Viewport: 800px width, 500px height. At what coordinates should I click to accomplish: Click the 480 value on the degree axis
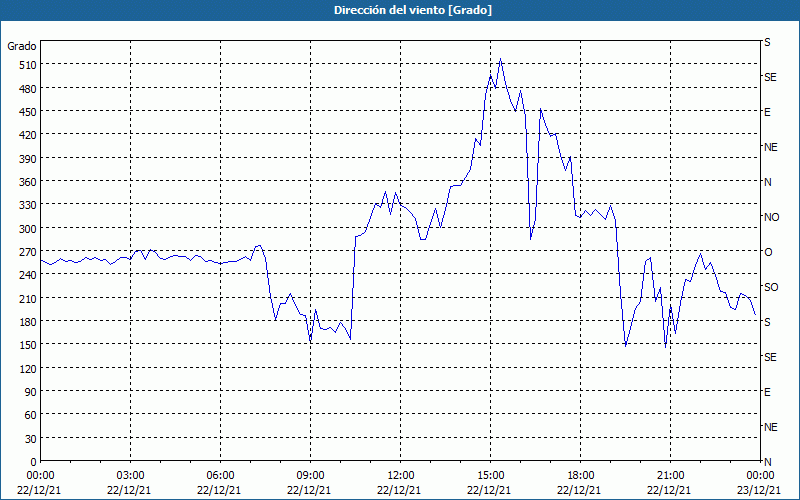(27, 89)
